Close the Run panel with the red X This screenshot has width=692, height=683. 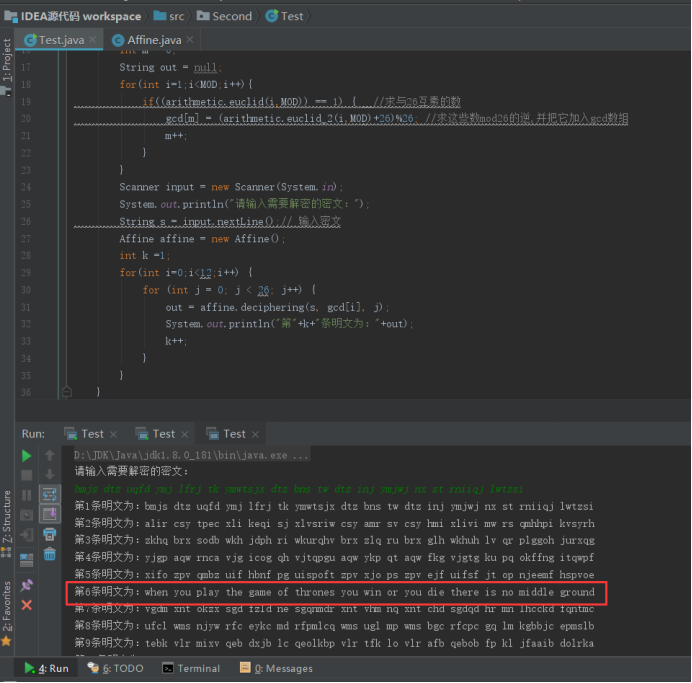[26, 605]
